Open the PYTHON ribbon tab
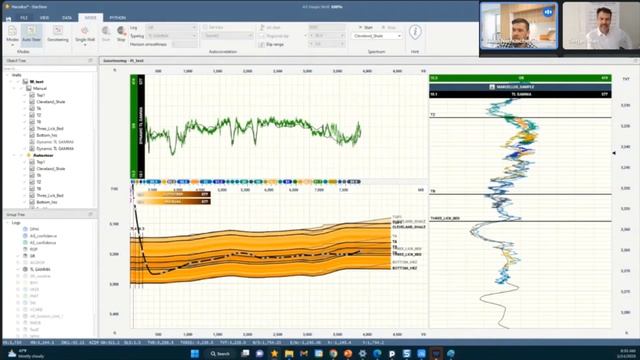Viewport: 640px width, 360px height. [x=118, y=18]
